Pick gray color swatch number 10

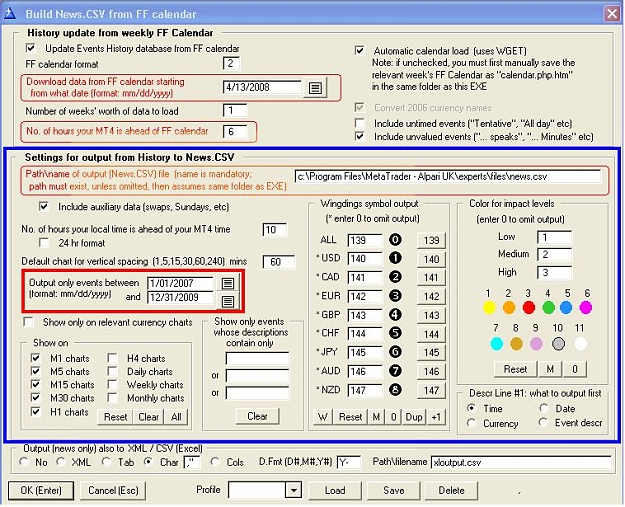(x=558, y=344)
